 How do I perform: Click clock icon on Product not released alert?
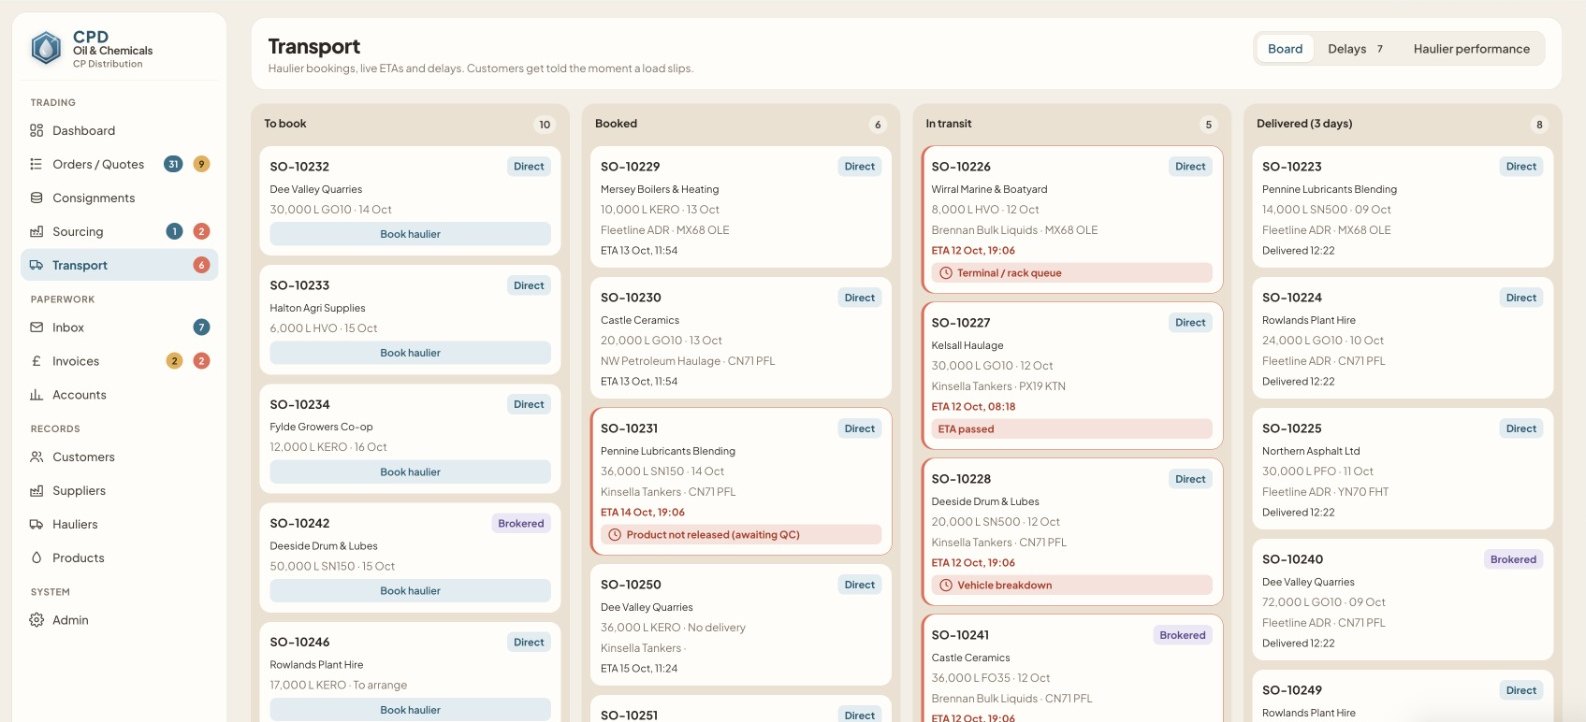click(x=615, y=535)
